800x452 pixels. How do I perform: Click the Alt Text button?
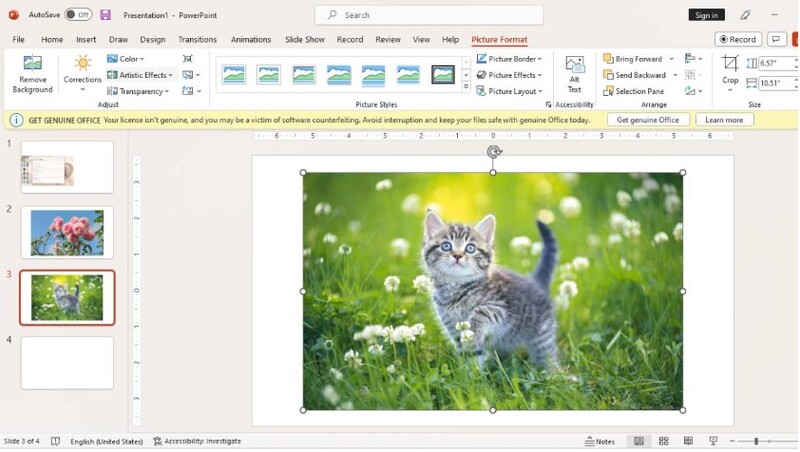tap(574, 74)
